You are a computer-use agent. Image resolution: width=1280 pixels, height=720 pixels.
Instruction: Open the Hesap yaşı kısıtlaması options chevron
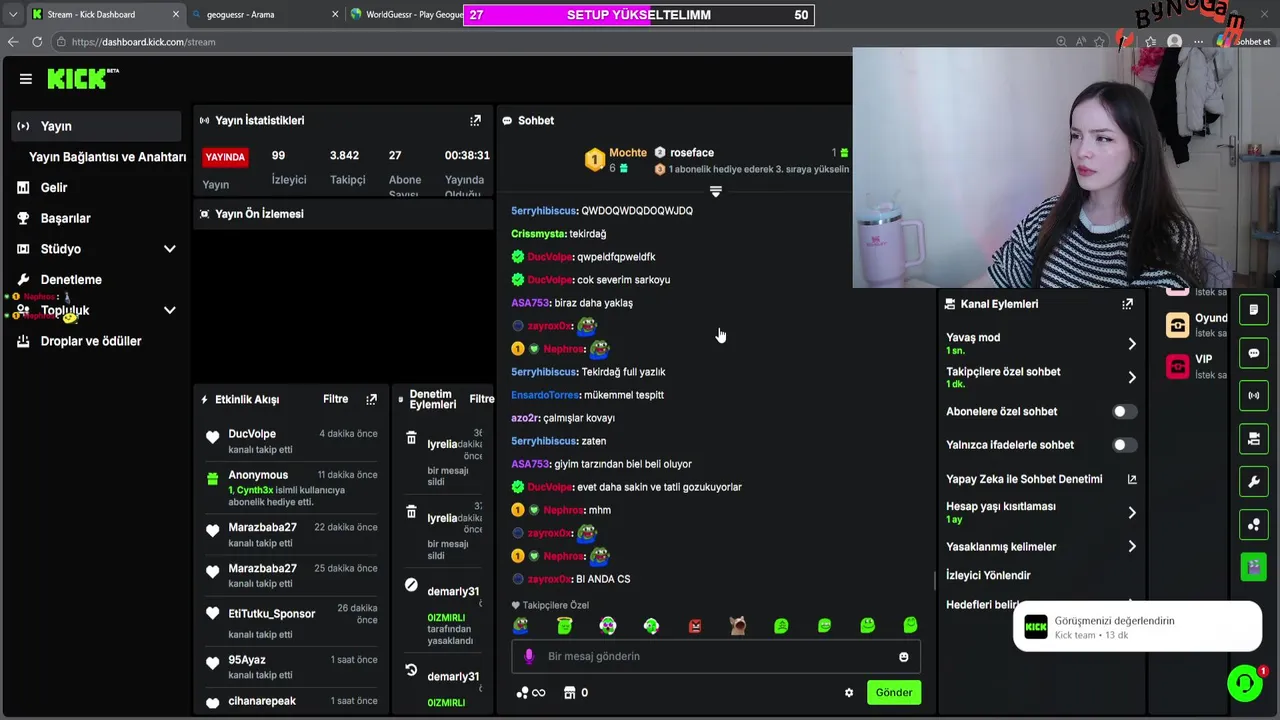click(1132, 513)
